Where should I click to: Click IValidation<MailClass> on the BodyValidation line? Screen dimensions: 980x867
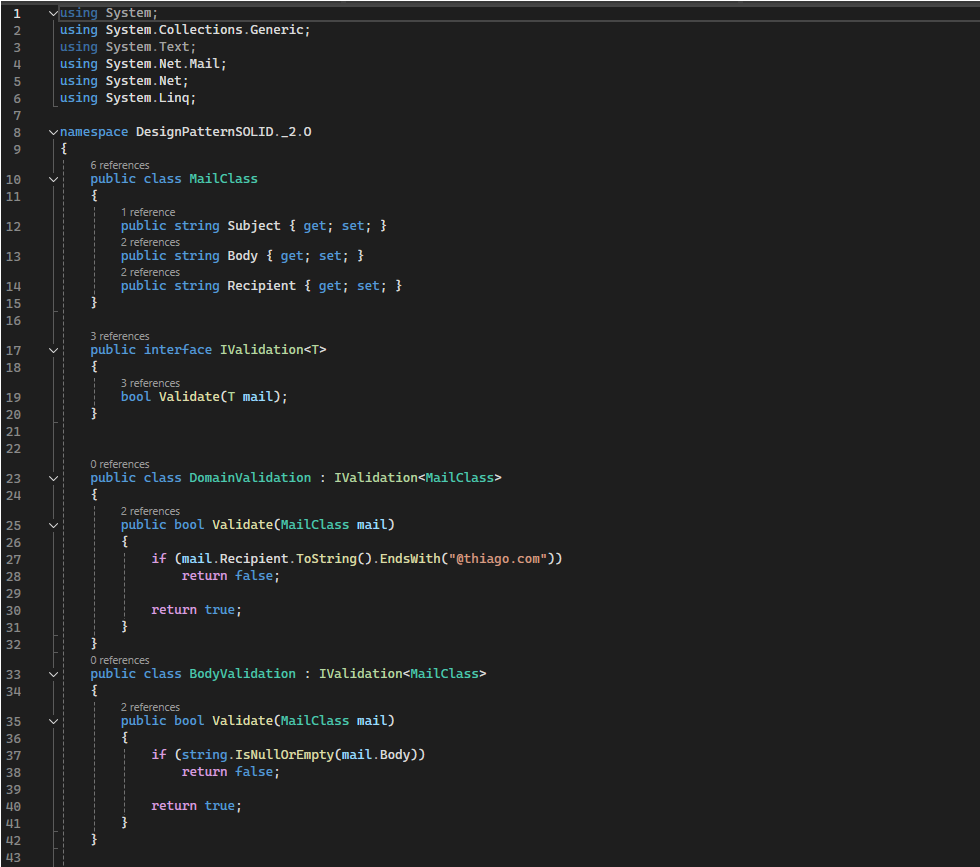pyautogui.click(x=402, y=674)
